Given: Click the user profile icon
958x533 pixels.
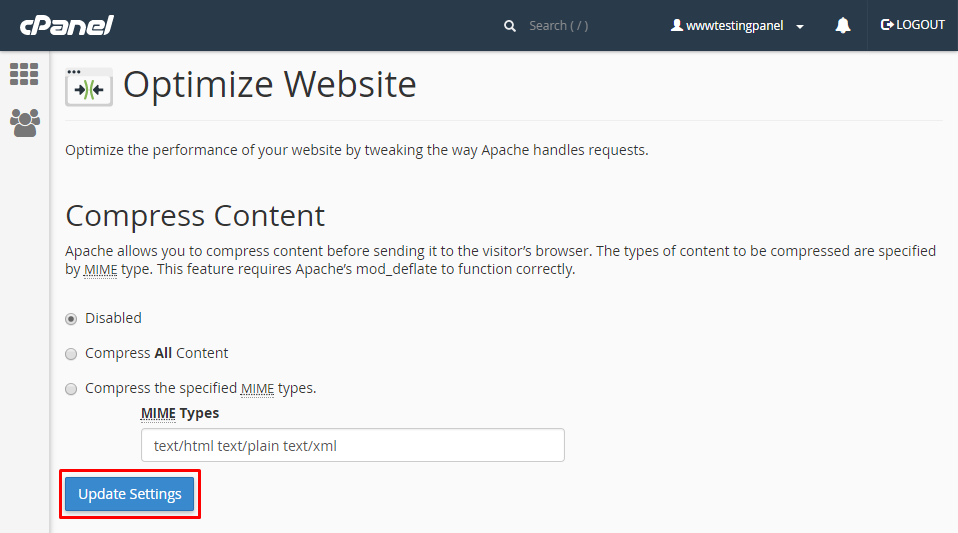Looking at the screenshot, I should 677,26.
